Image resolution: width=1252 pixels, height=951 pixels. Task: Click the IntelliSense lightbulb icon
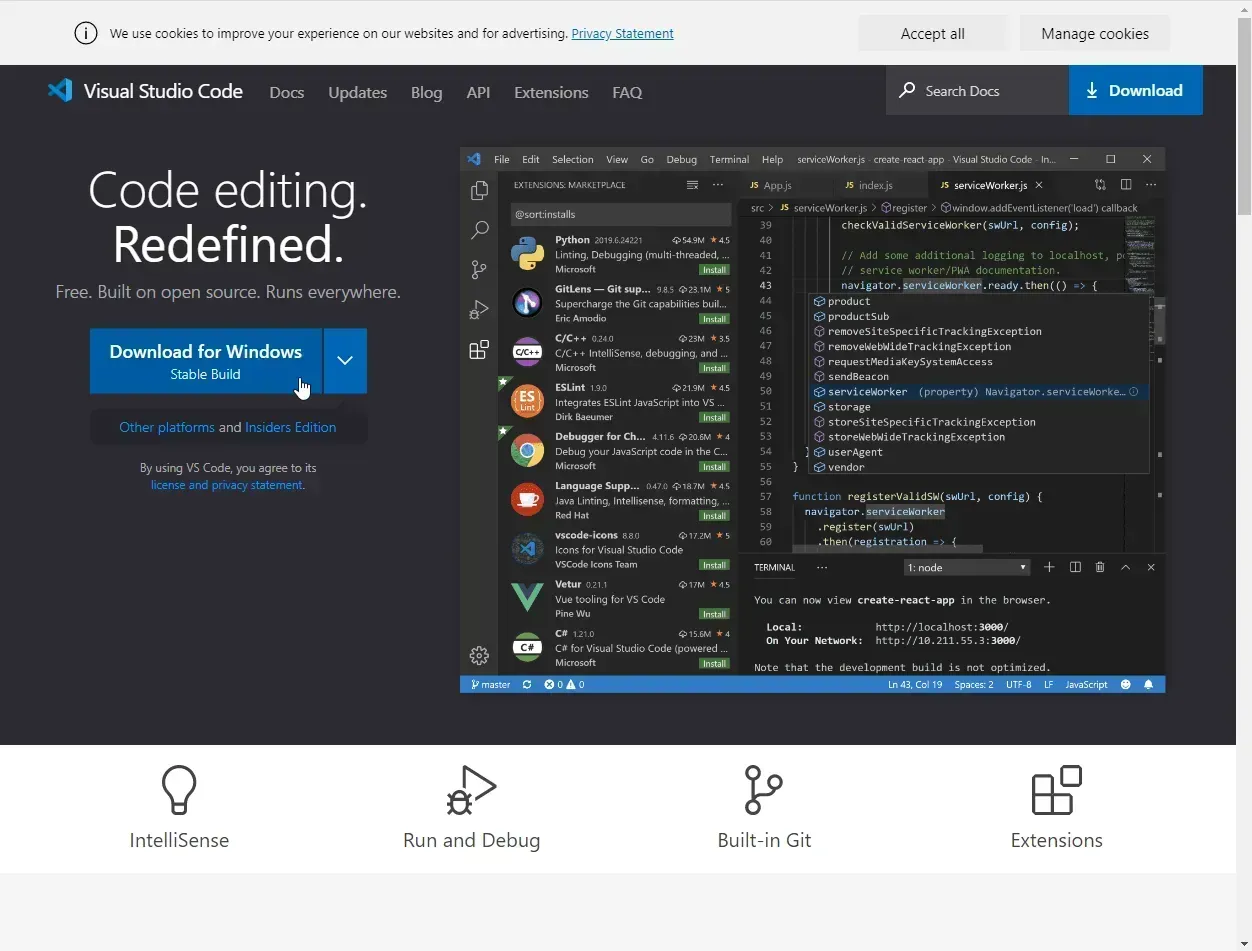(x=179, y=790)
